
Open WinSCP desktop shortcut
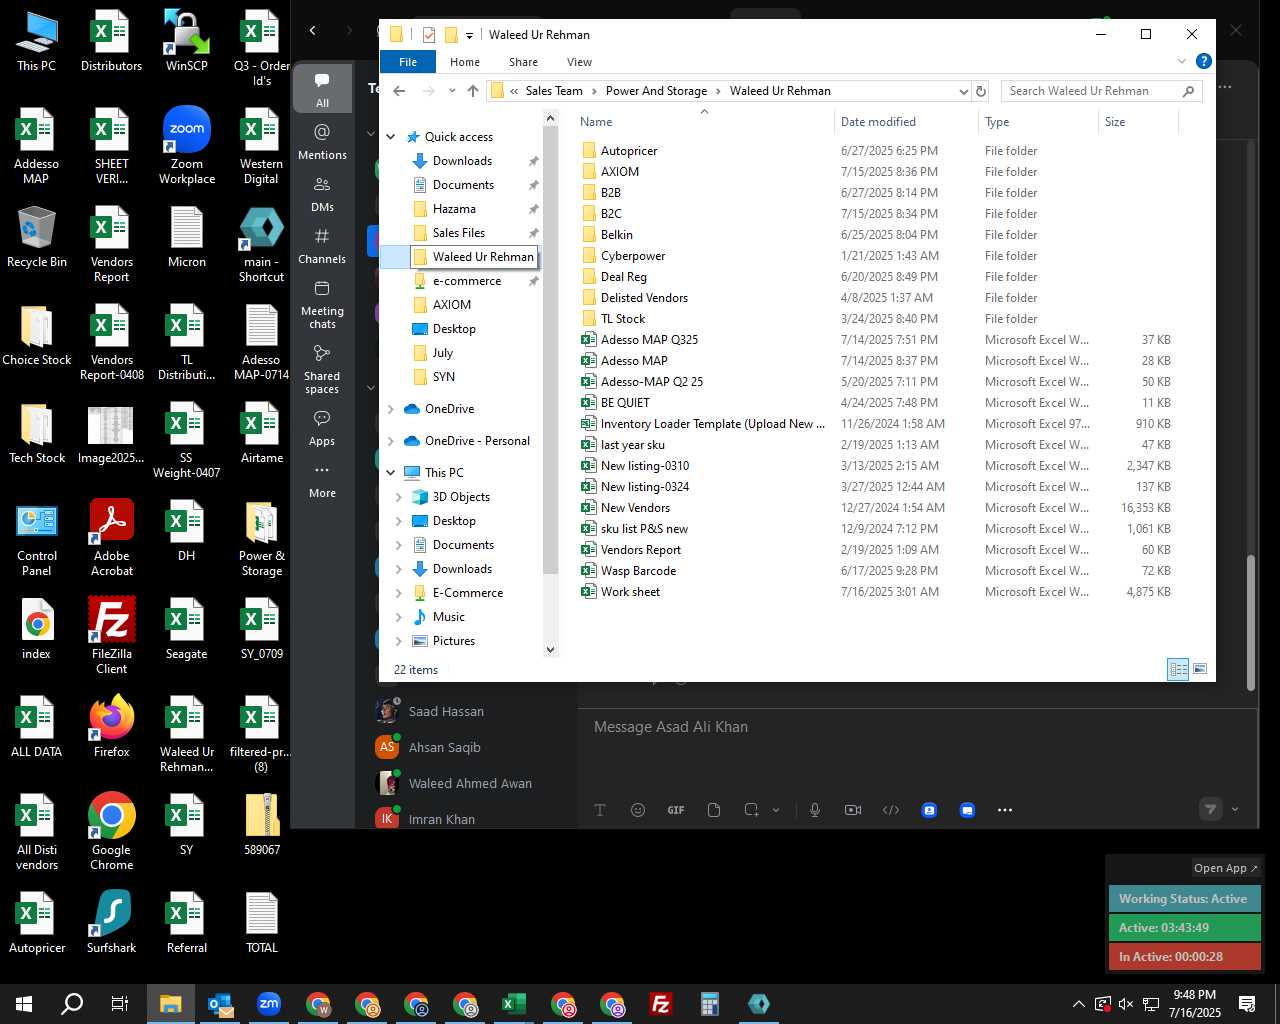pos(187,41)
